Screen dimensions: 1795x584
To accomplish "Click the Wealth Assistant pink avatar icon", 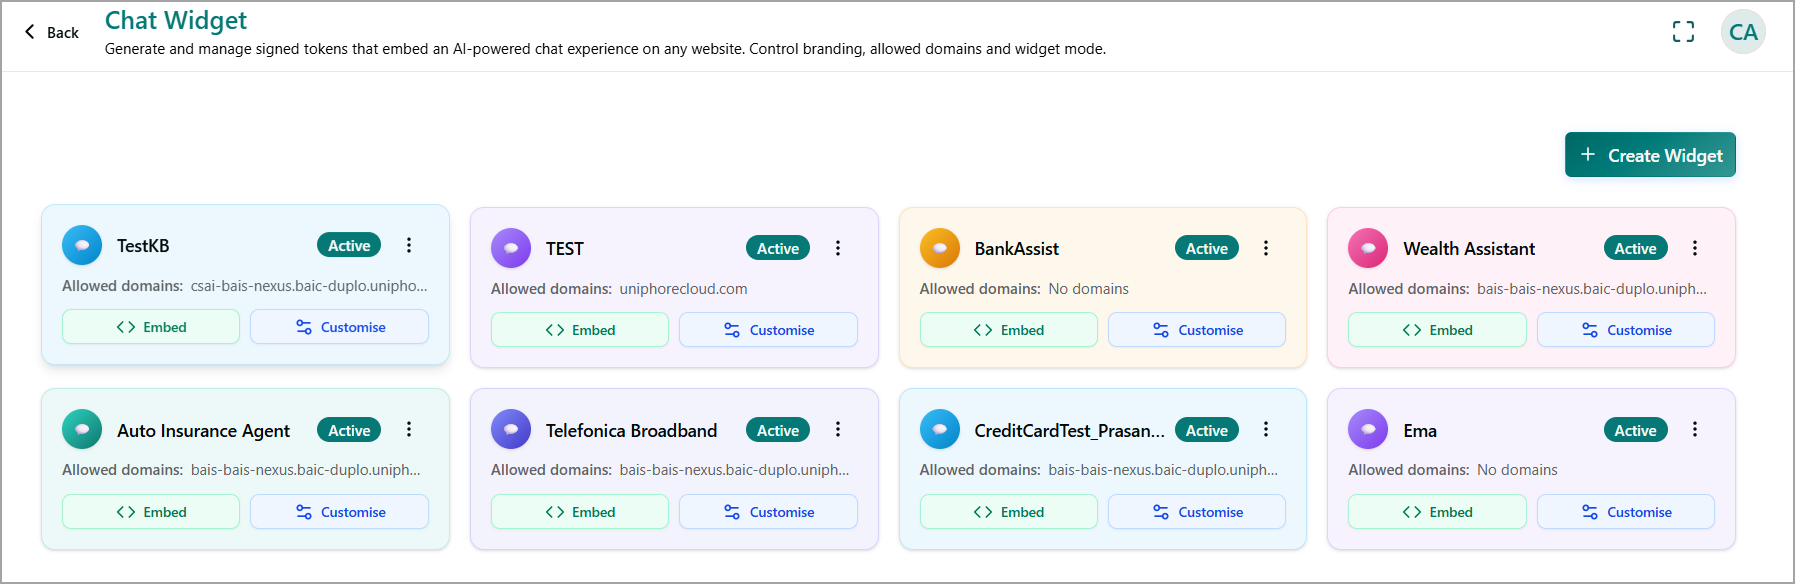I will coord(1368,248).
